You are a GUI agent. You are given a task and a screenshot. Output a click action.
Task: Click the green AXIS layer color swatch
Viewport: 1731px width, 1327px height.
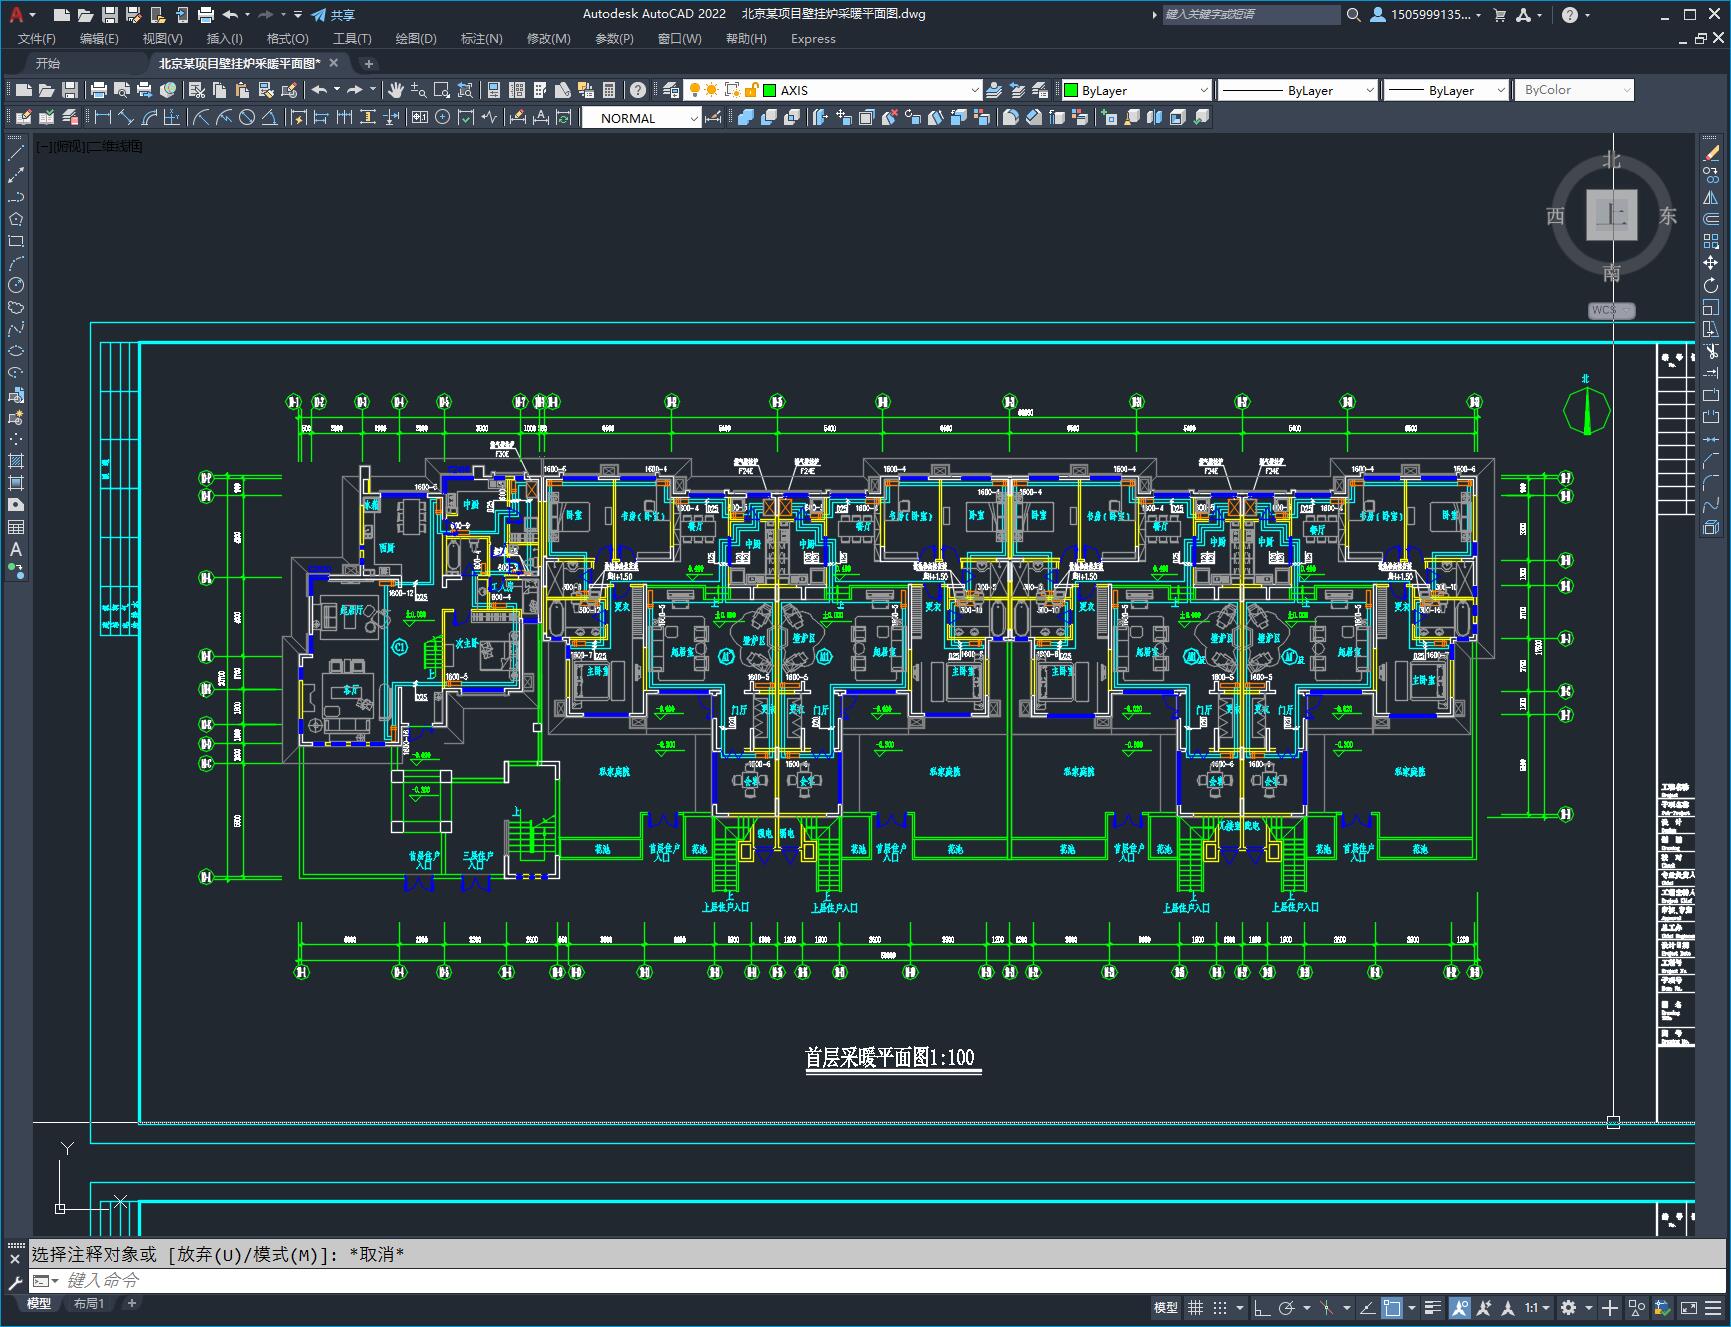click(769, 90)
